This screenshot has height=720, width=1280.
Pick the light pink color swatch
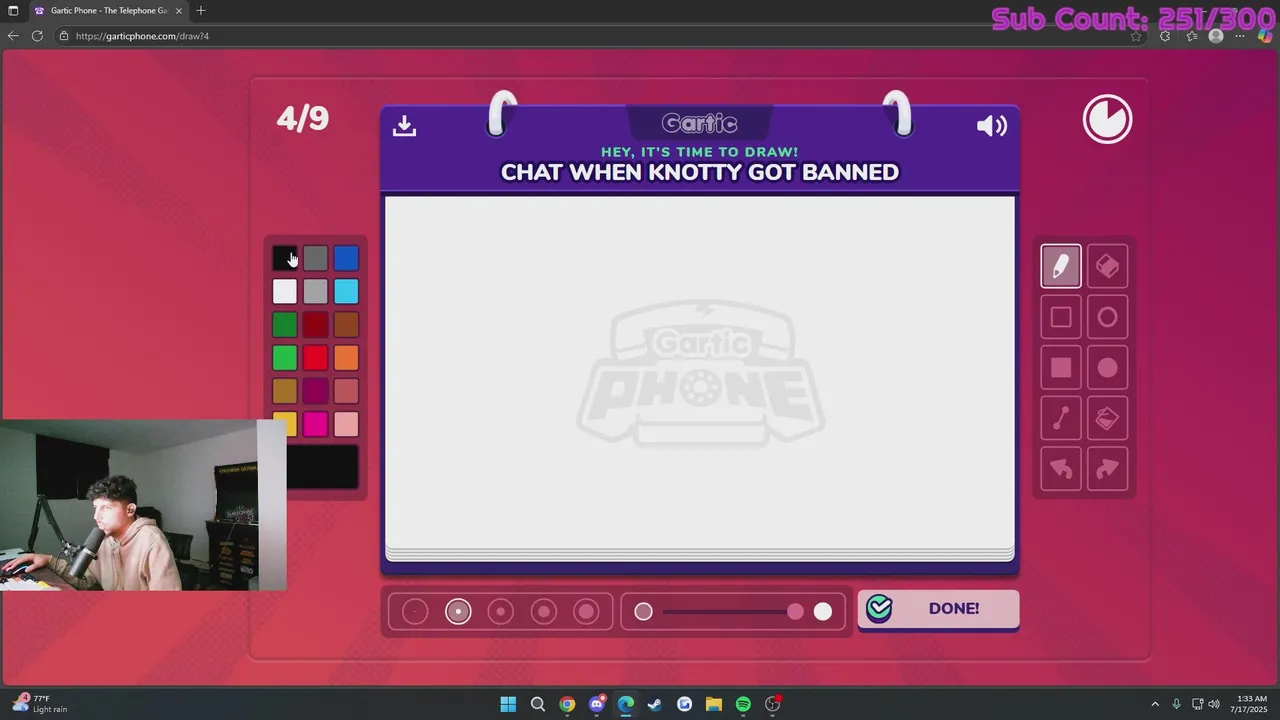pyautogui.click(x=346, y=424)
